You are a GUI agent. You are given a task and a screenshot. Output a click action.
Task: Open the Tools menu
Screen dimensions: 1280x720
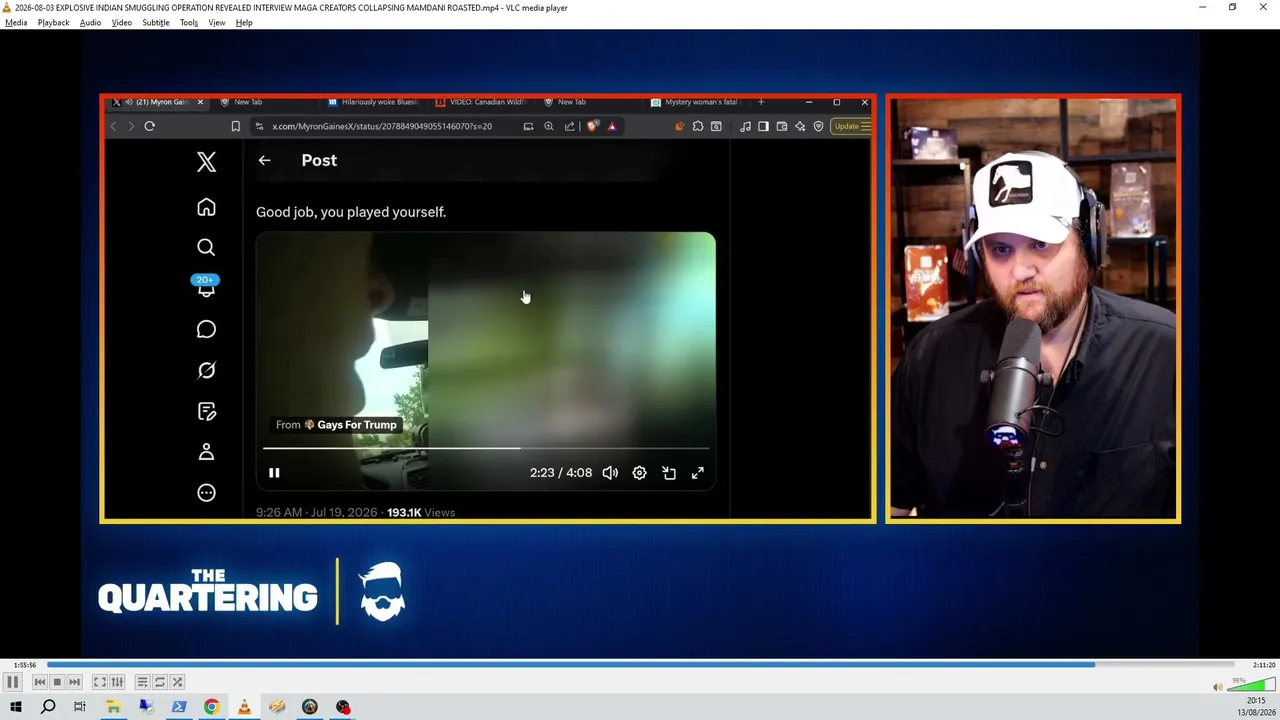click(189, 22)
